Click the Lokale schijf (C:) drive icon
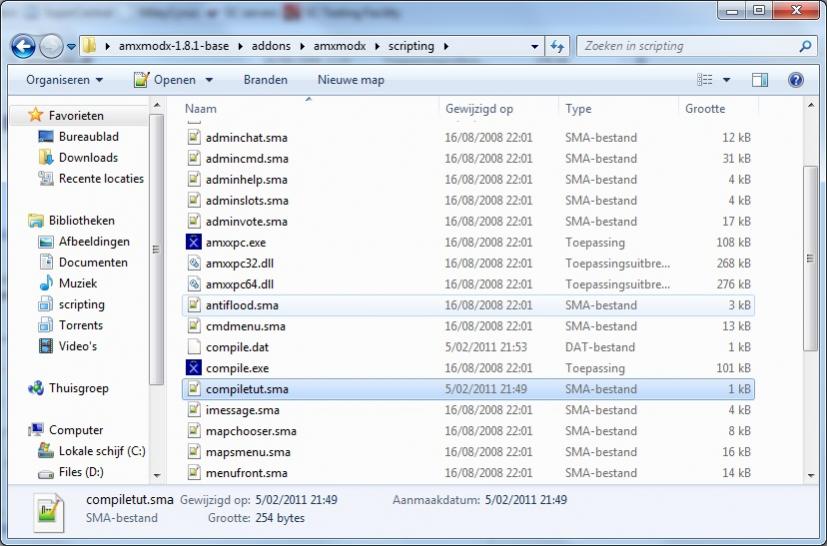827x546 pixels. tap(46, 451)
